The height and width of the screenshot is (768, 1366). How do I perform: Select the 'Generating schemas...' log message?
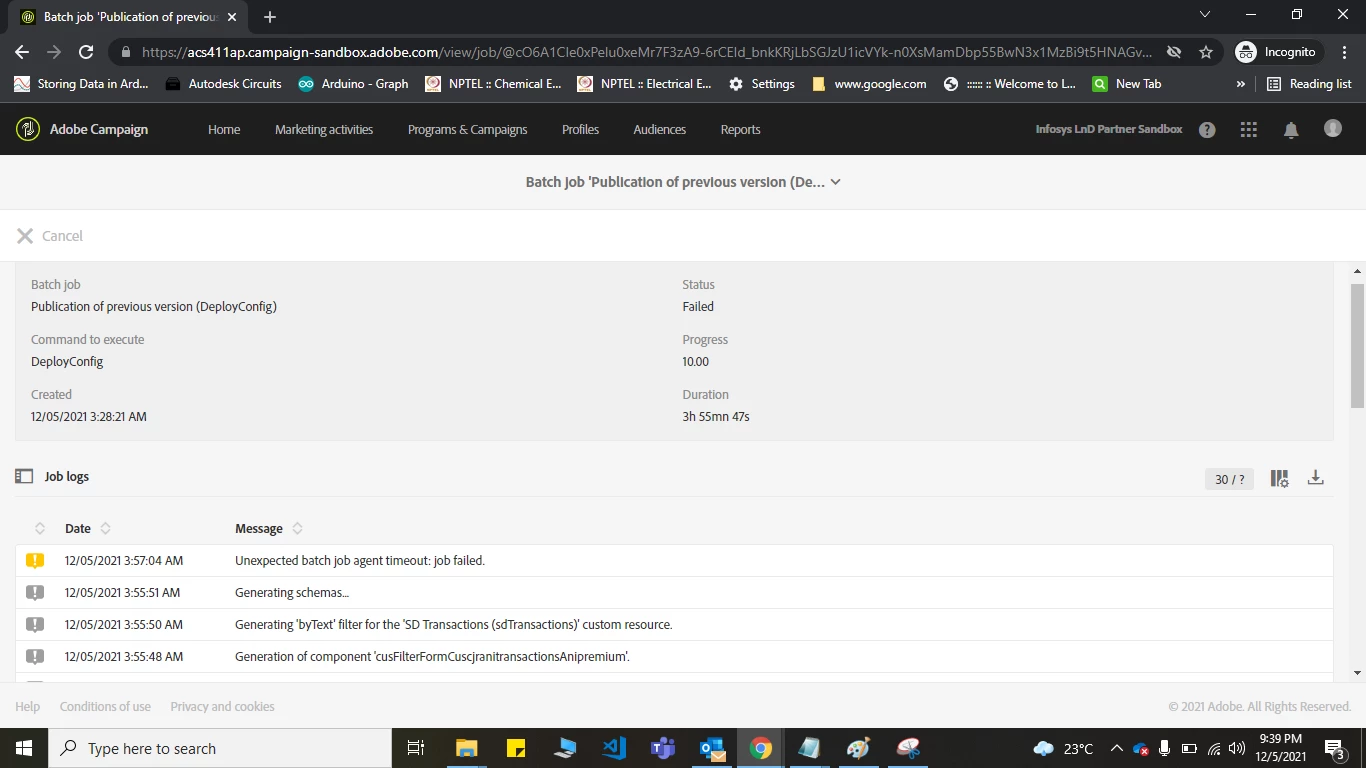(x=292, y=593)
